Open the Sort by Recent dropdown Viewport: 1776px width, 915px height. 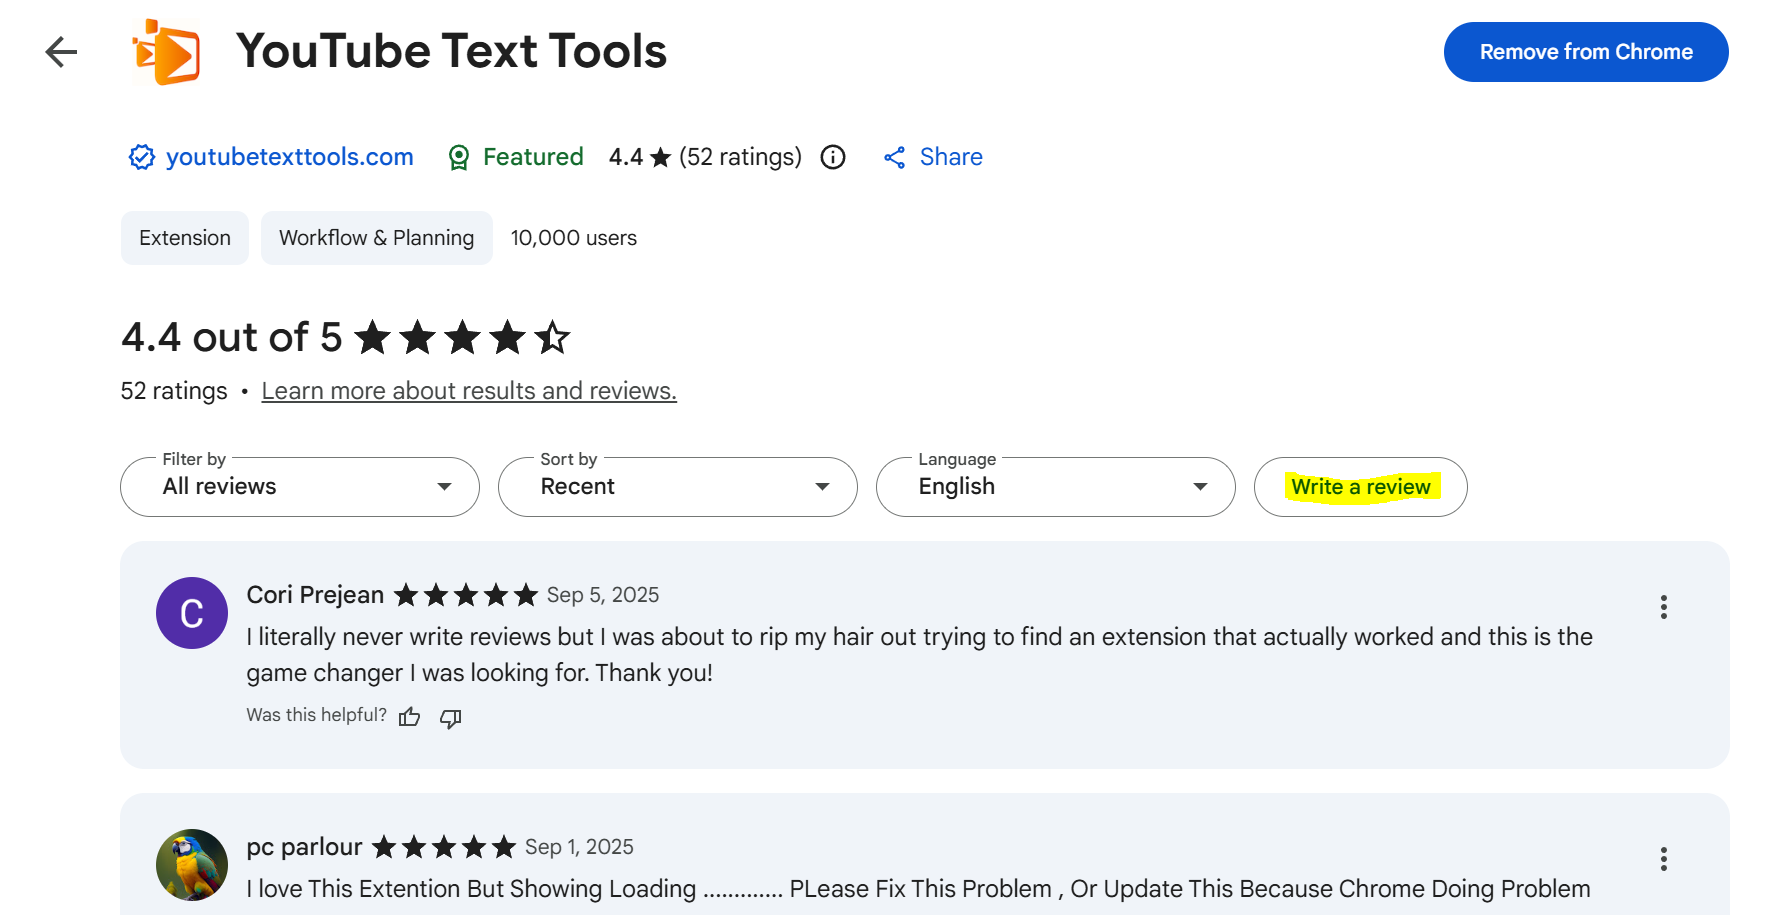coord(677,487)
